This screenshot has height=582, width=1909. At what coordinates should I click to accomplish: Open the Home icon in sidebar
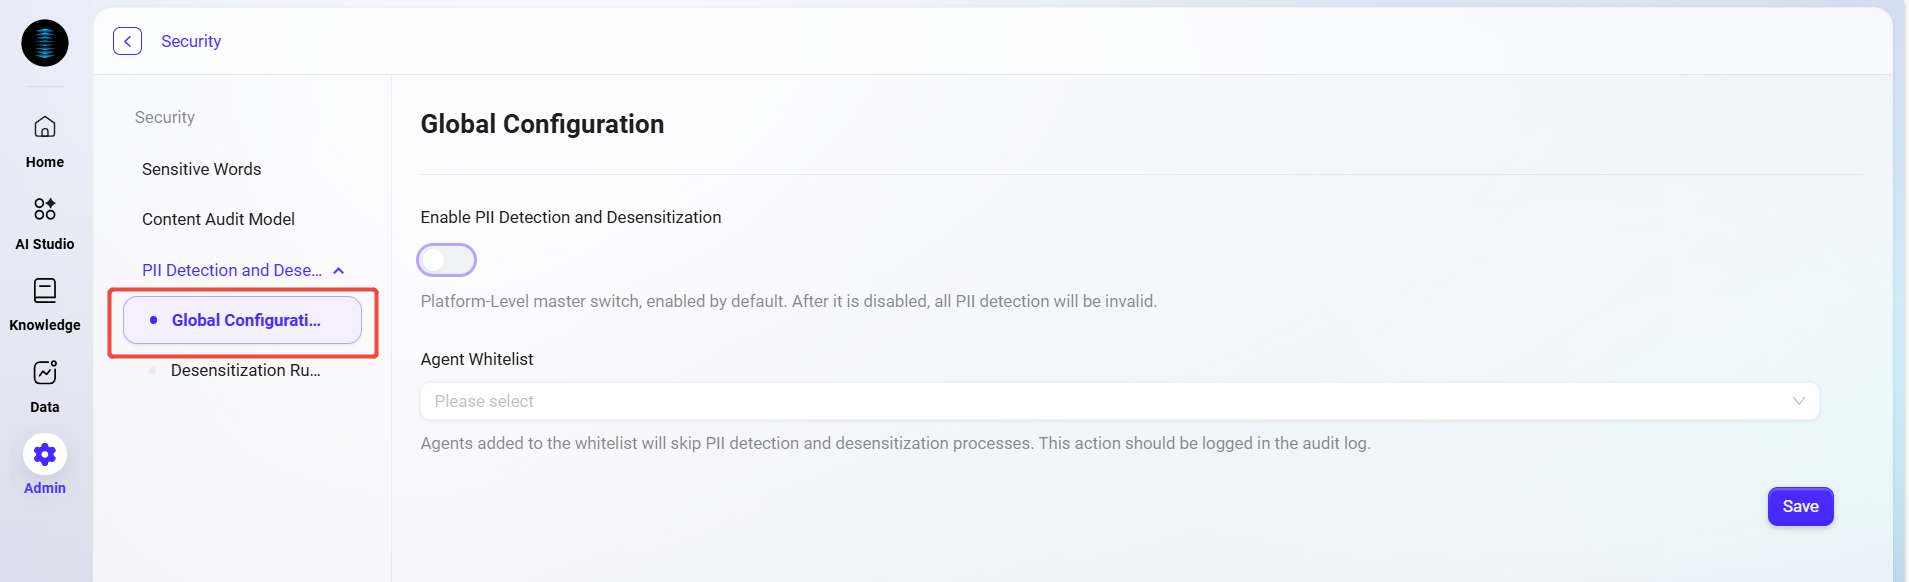pyautogui.click(x=45, y=127)
